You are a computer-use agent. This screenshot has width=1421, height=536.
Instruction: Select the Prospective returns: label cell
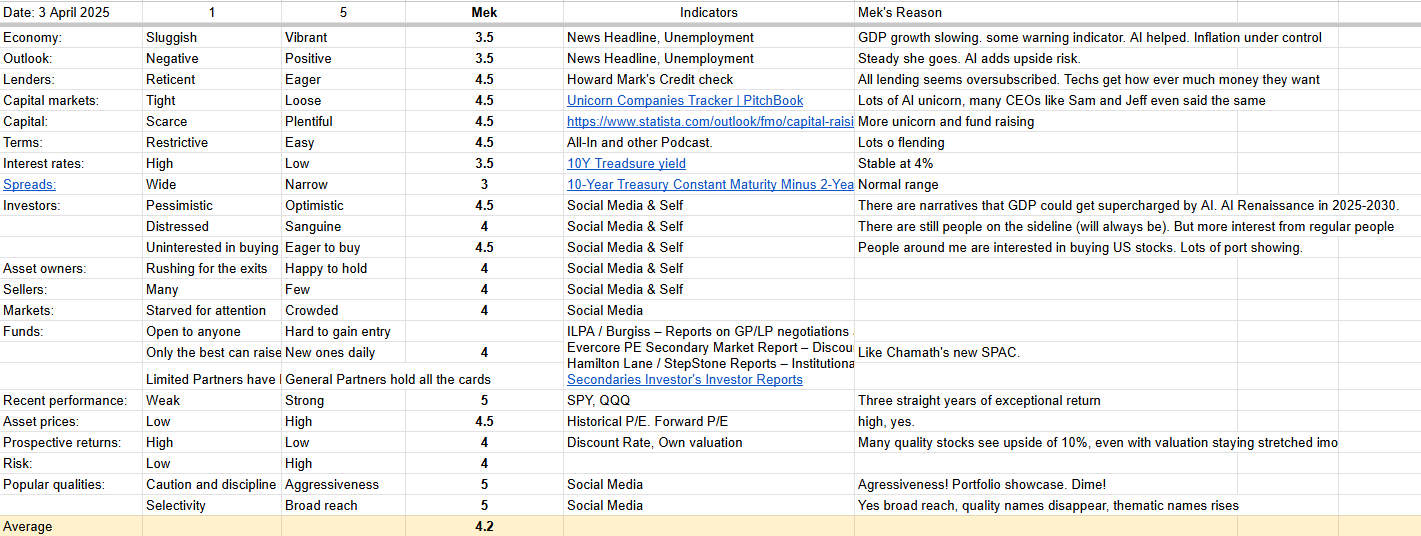(x=71, y=442)
